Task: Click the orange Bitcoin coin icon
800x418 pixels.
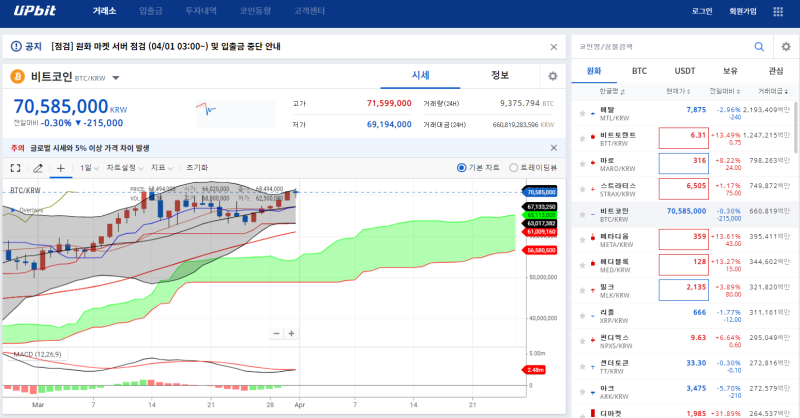Action: [17, 77]
